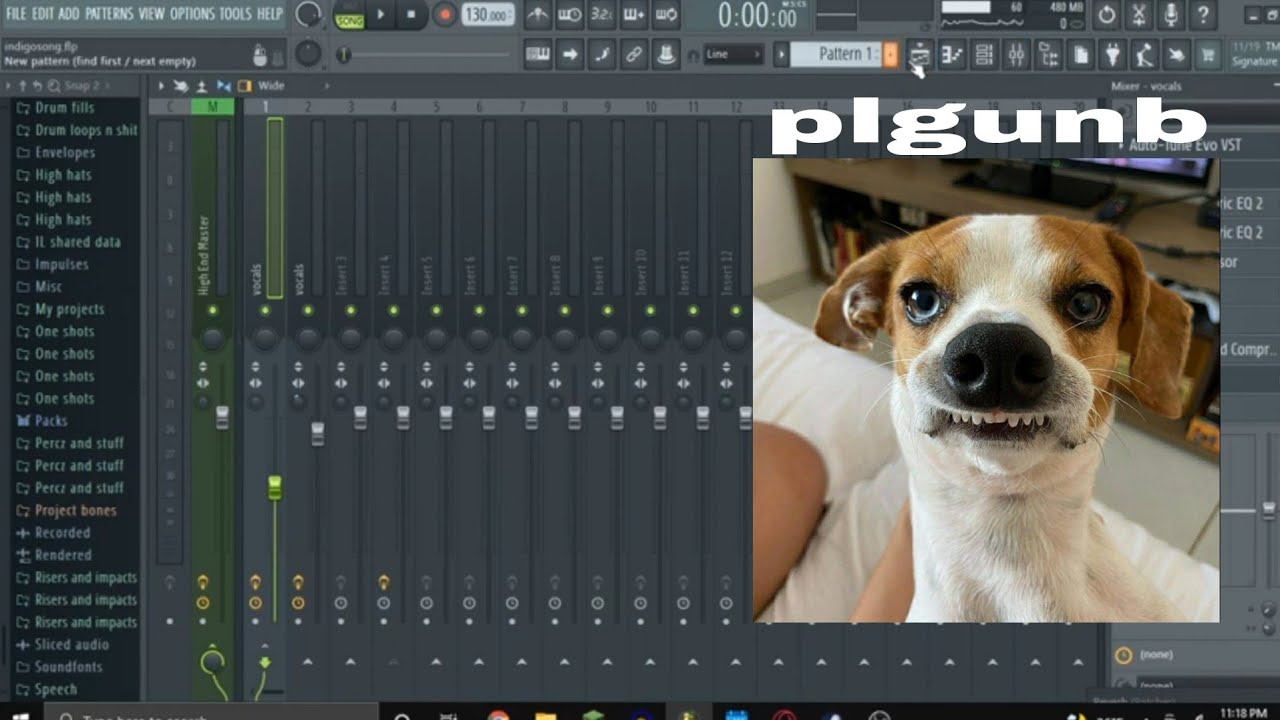The image size is (1280, 720).
Task: Click the content library shopping cart icon
Action: [x=1208, y=54]
